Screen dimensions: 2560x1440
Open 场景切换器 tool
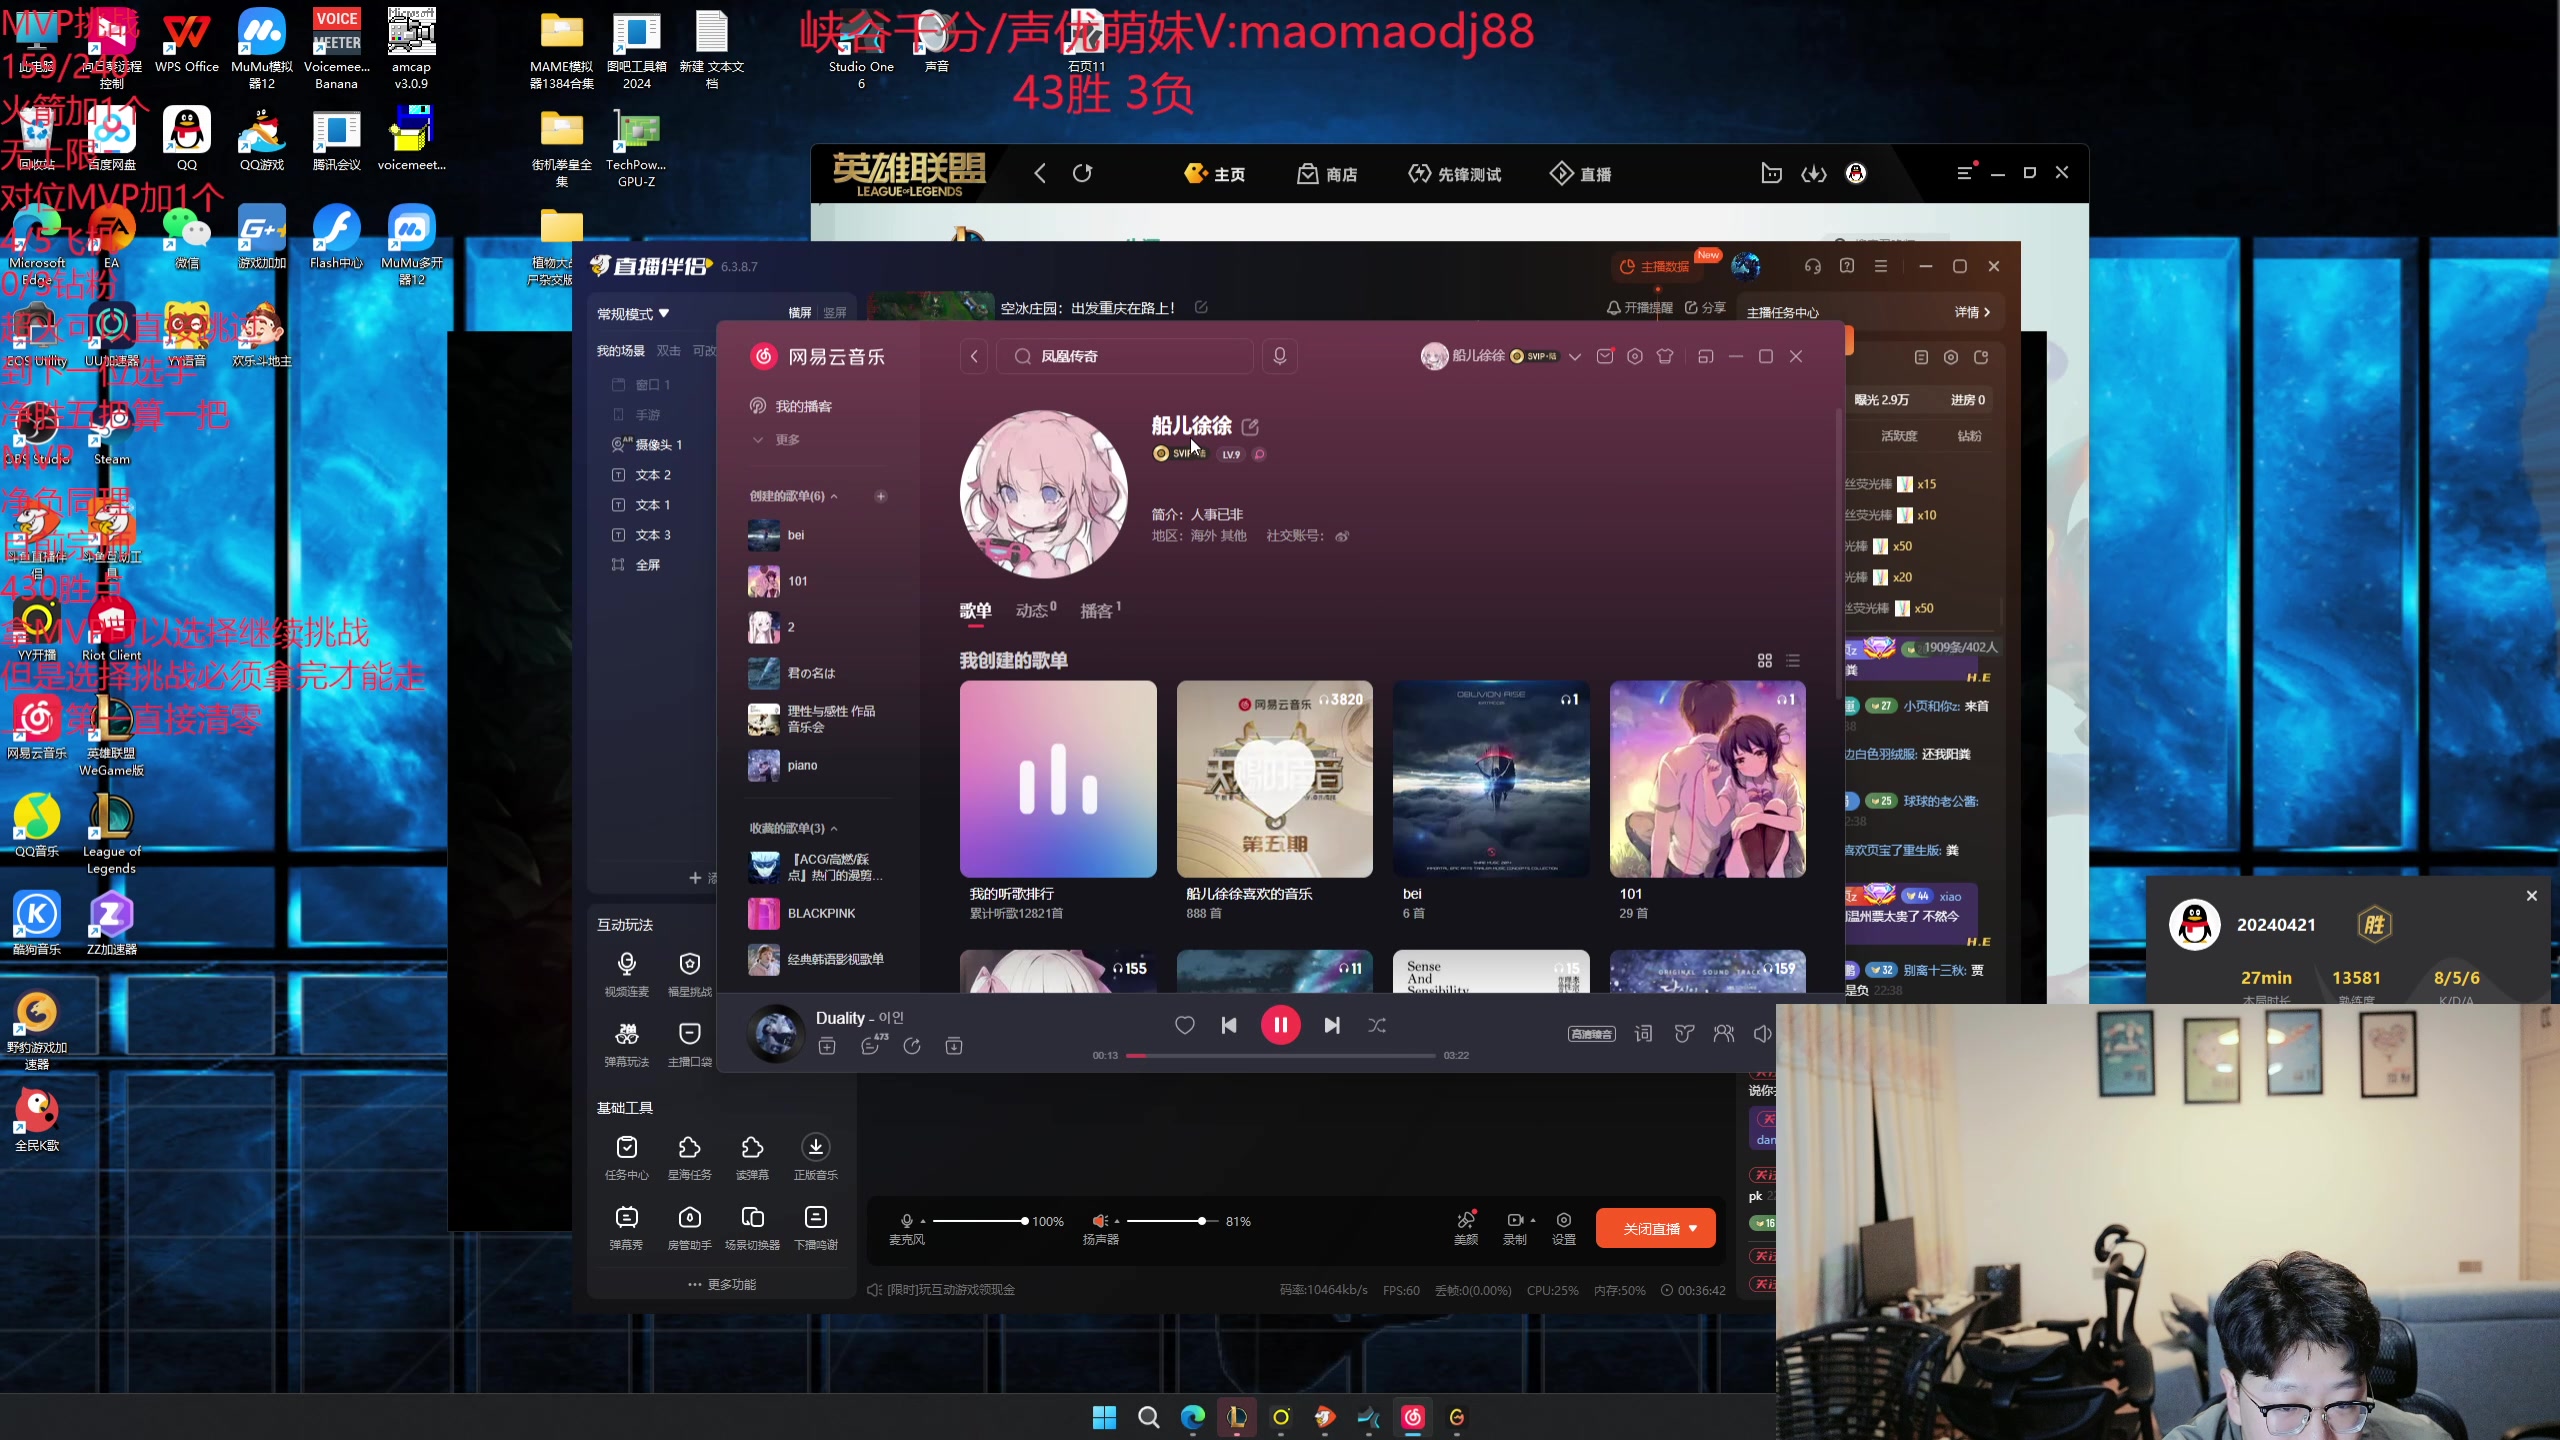[752, 1227]
